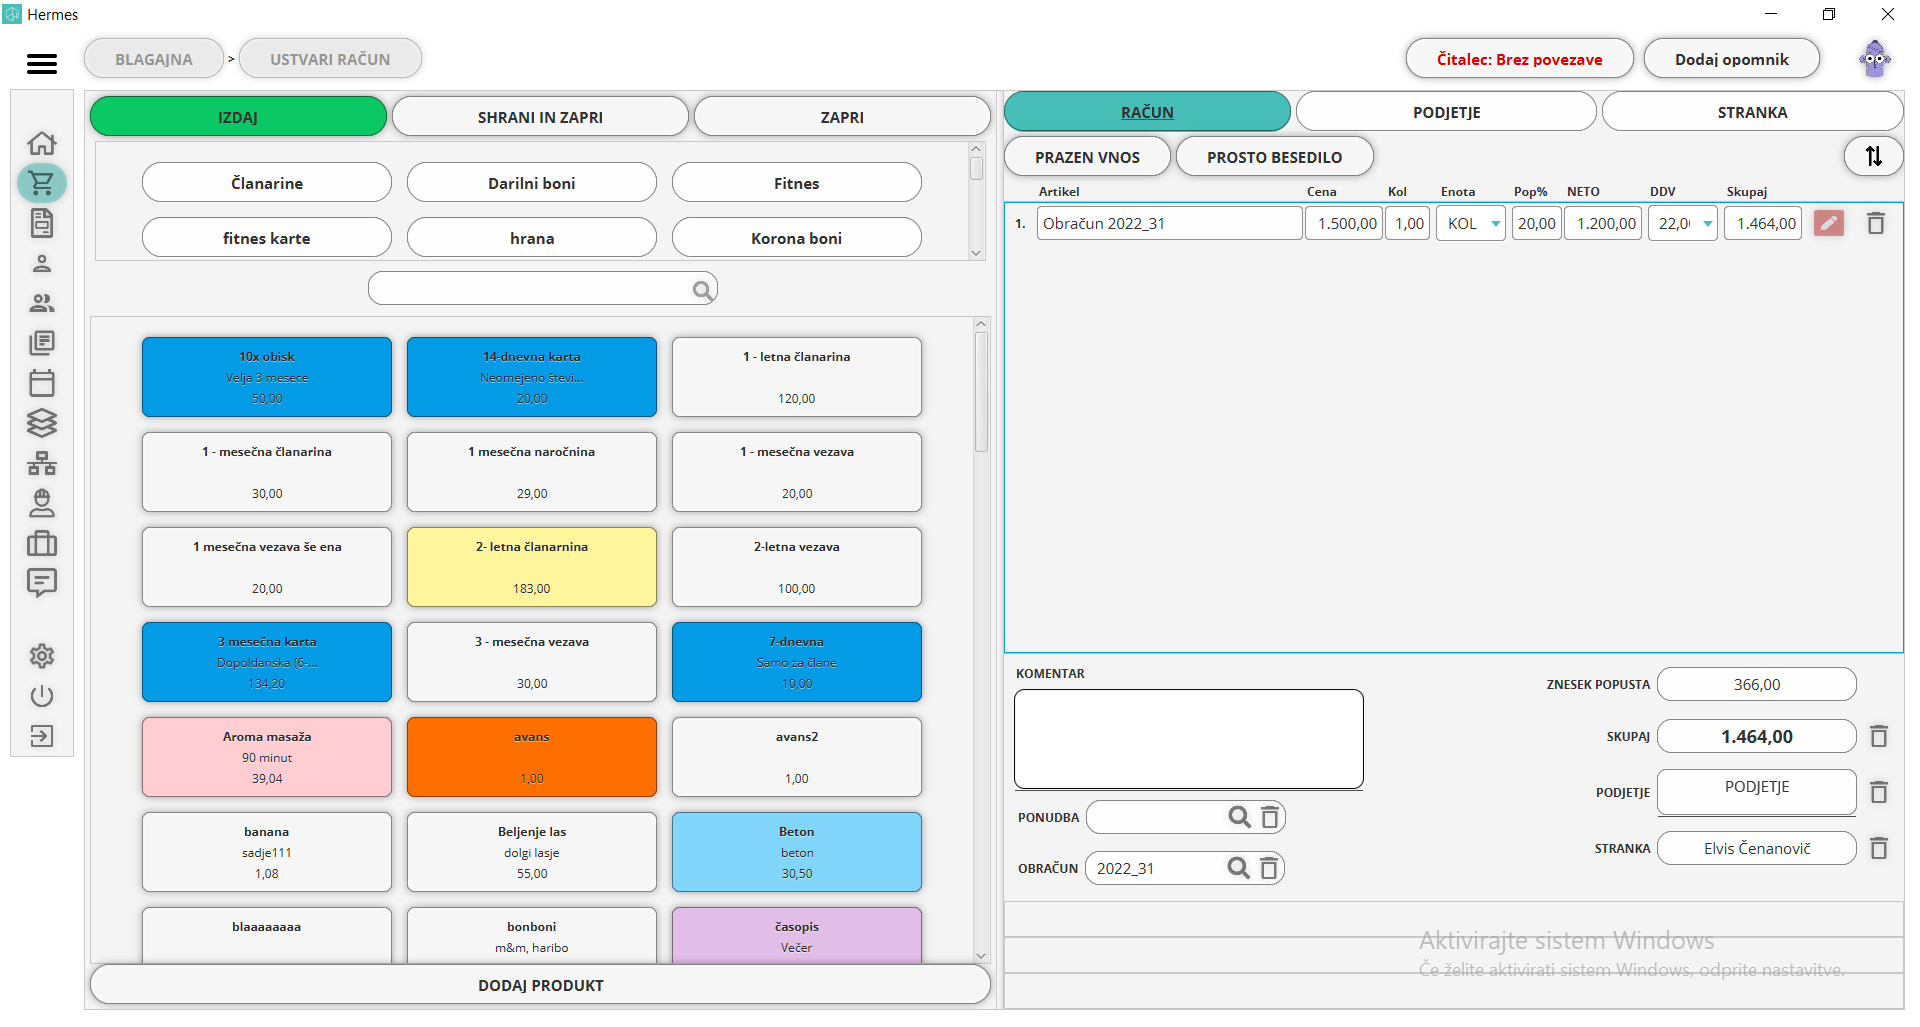This screenshot has height=1027, width=1920.
Task: Open the calendar sidebar icon
Action: [x=42, y=383]
